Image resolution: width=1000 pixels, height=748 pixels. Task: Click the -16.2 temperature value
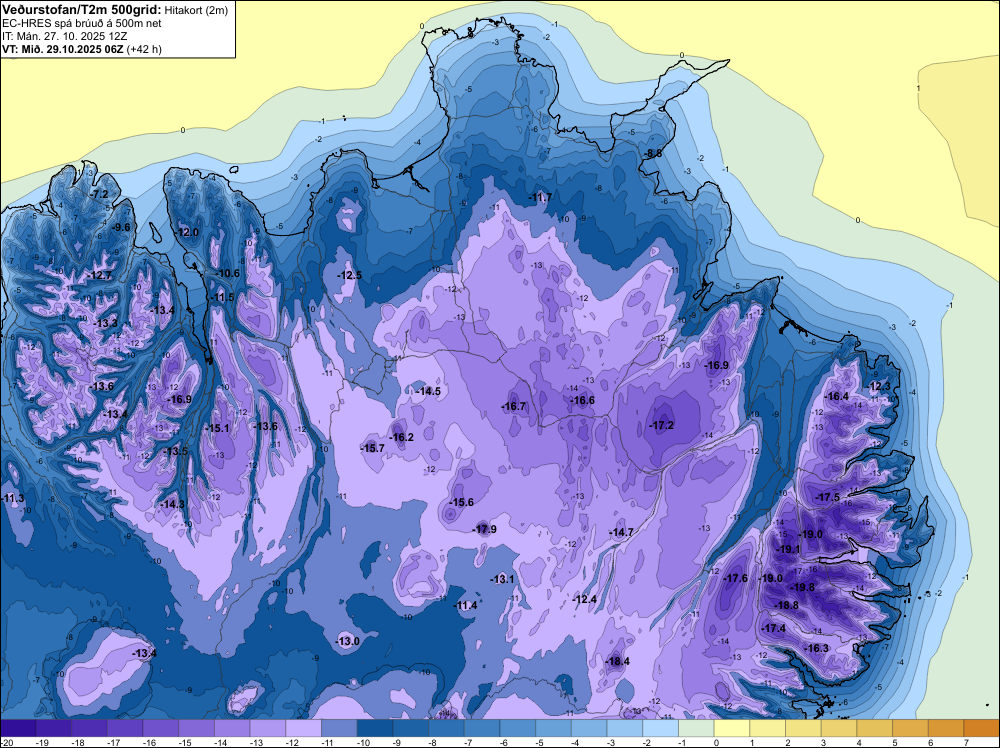click(x=401, y=437)
